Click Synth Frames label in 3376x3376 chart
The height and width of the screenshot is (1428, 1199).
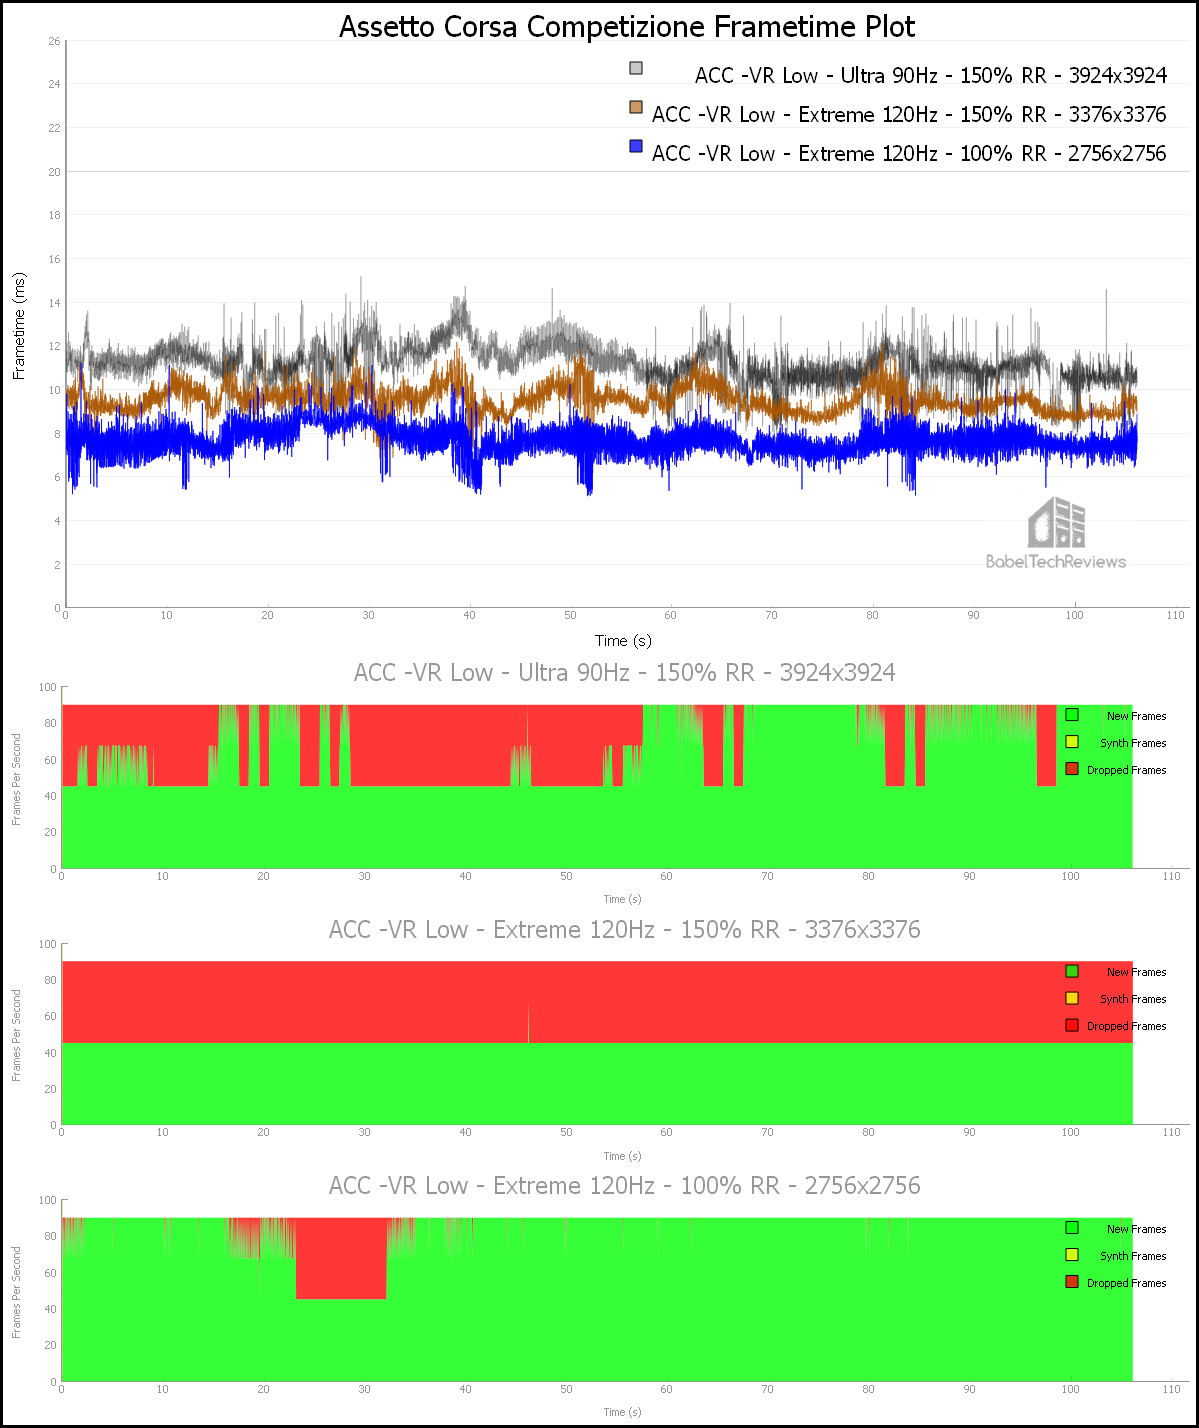point(1133,999)
